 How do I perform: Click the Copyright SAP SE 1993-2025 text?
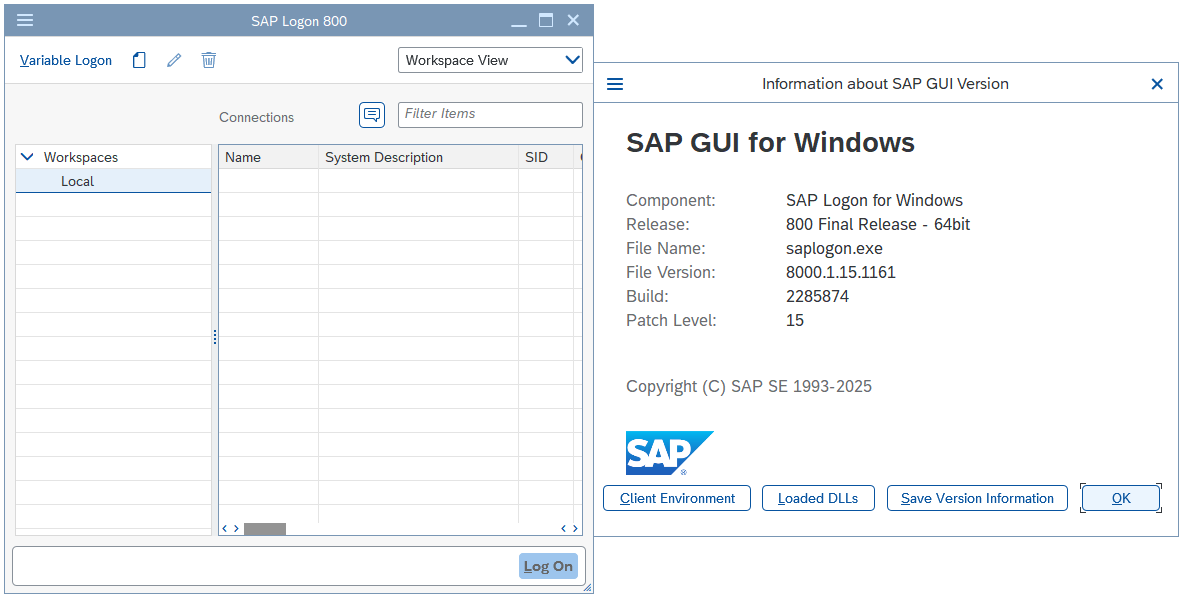pyautogui.click(x=748, y=386)
